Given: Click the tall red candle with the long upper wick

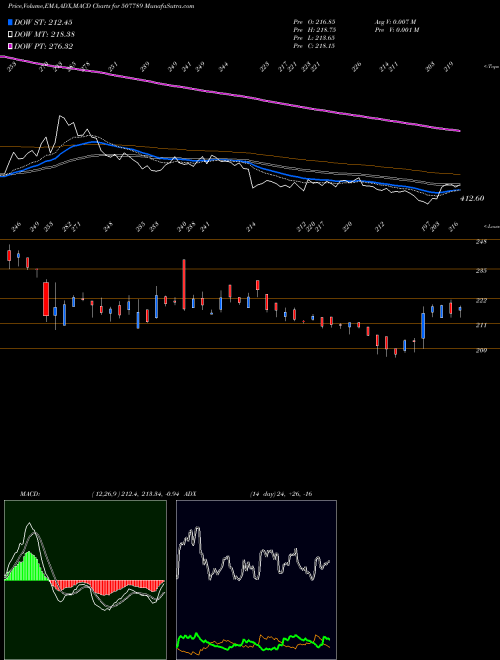Looking at the screenshot, I should tap(184, 285).
